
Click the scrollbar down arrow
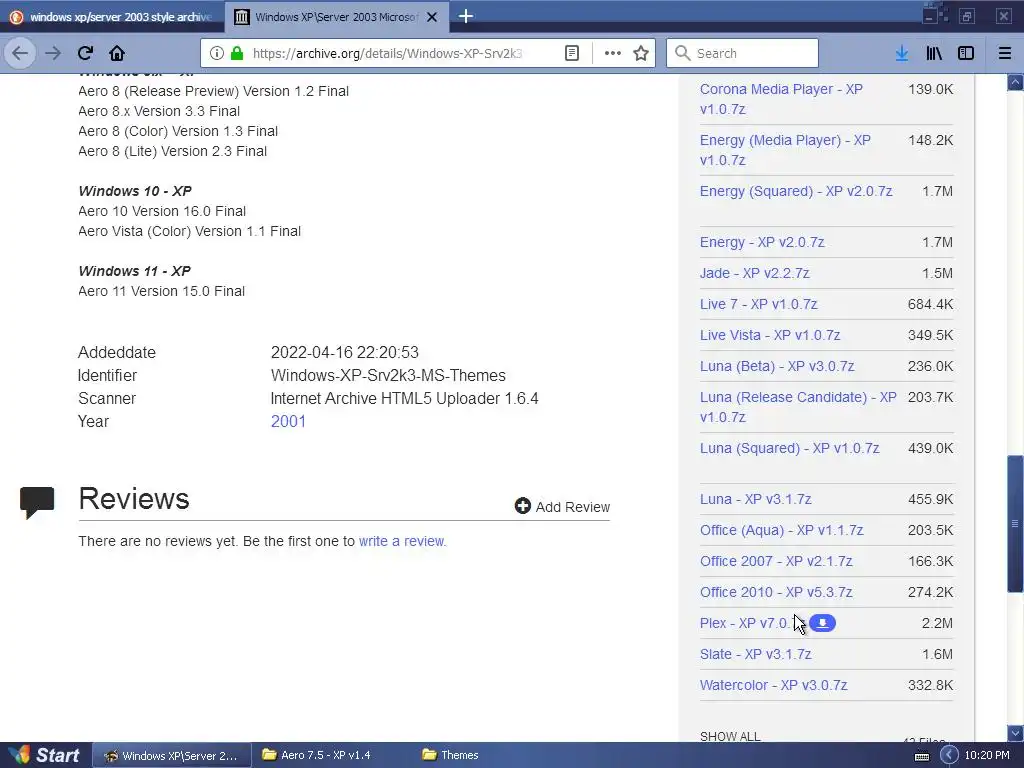point(1015,733)
